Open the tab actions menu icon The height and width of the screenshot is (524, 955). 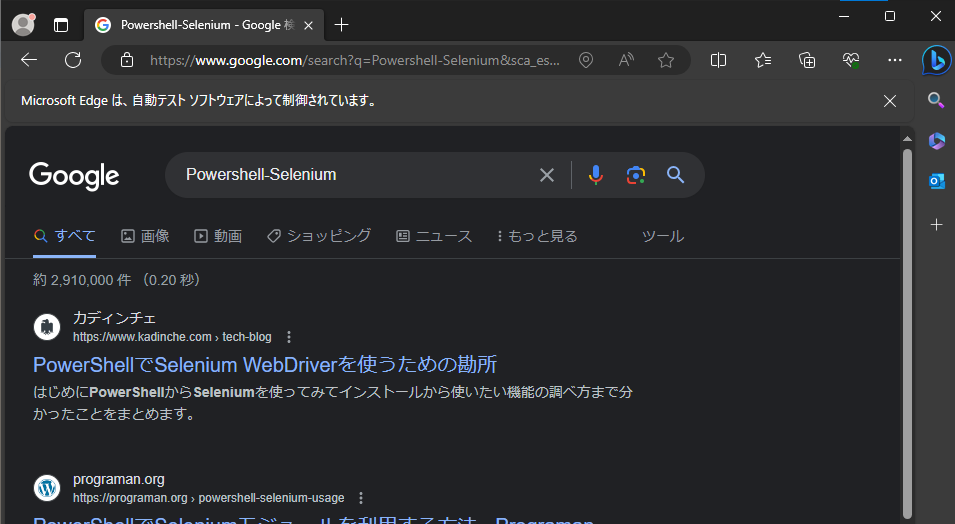pos(61,25)
